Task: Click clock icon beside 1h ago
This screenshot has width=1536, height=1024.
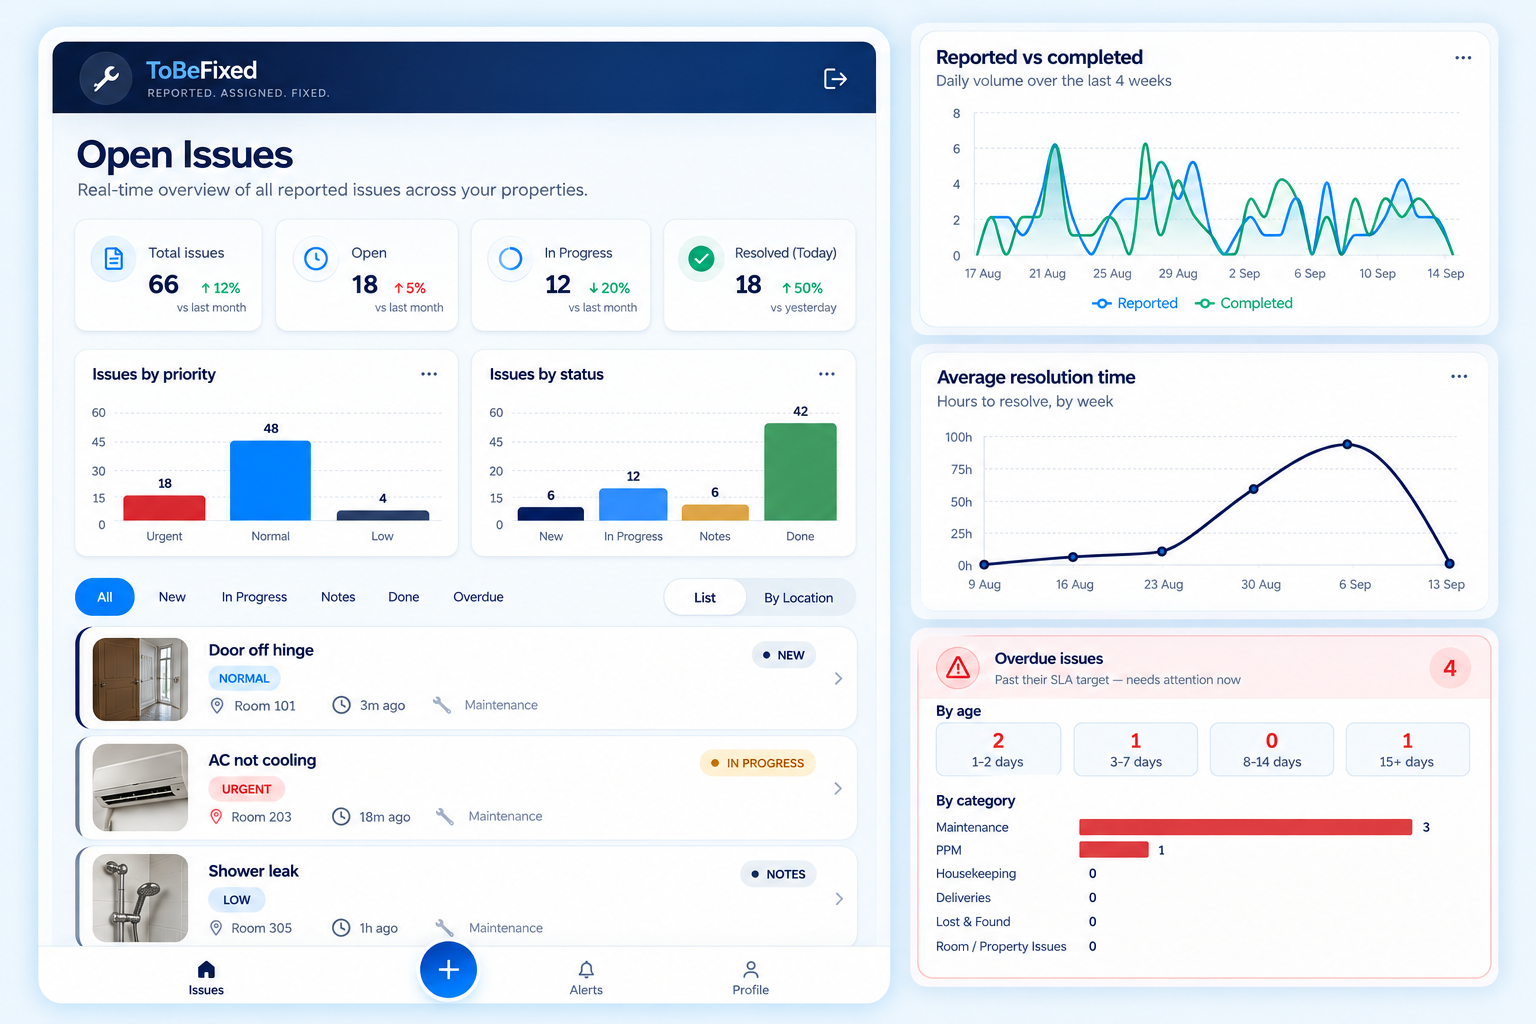Action: click(341, 928)
